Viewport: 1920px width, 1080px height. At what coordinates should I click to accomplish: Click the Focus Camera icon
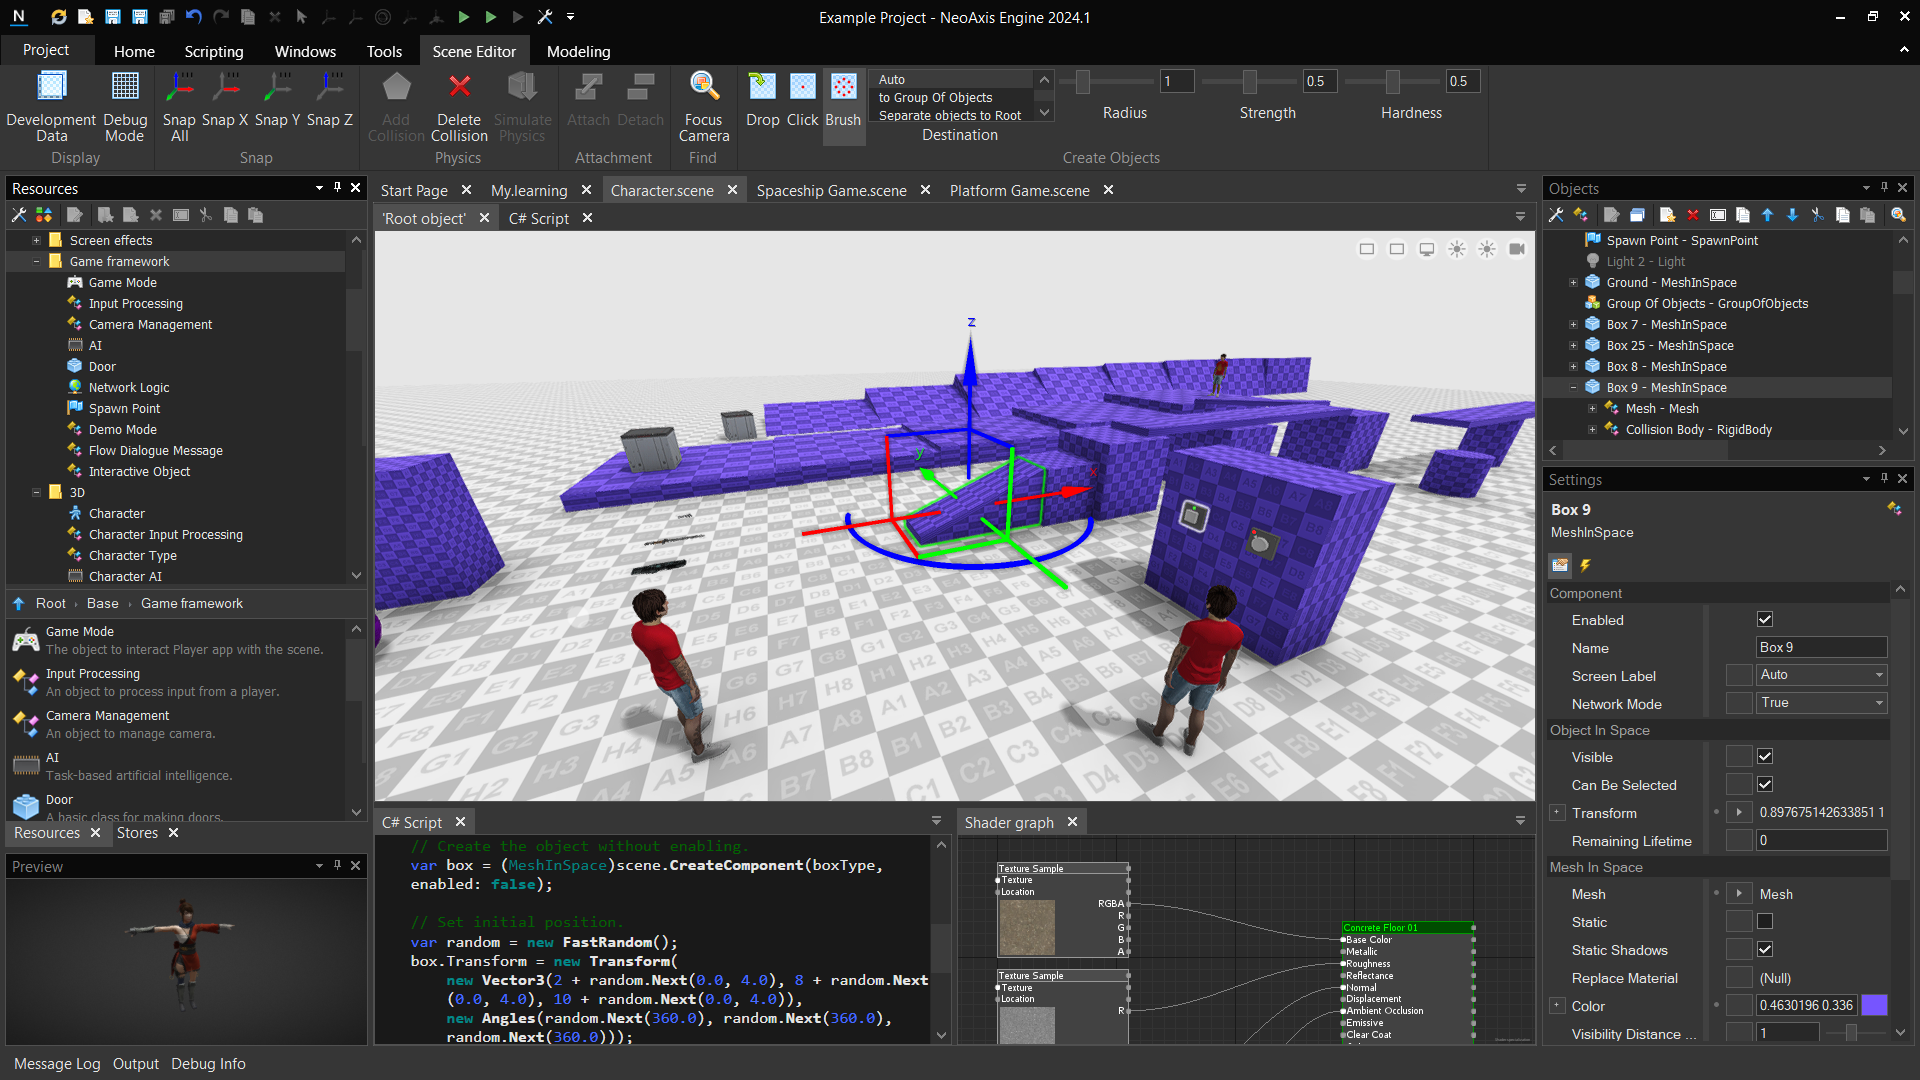coord(703,87)
